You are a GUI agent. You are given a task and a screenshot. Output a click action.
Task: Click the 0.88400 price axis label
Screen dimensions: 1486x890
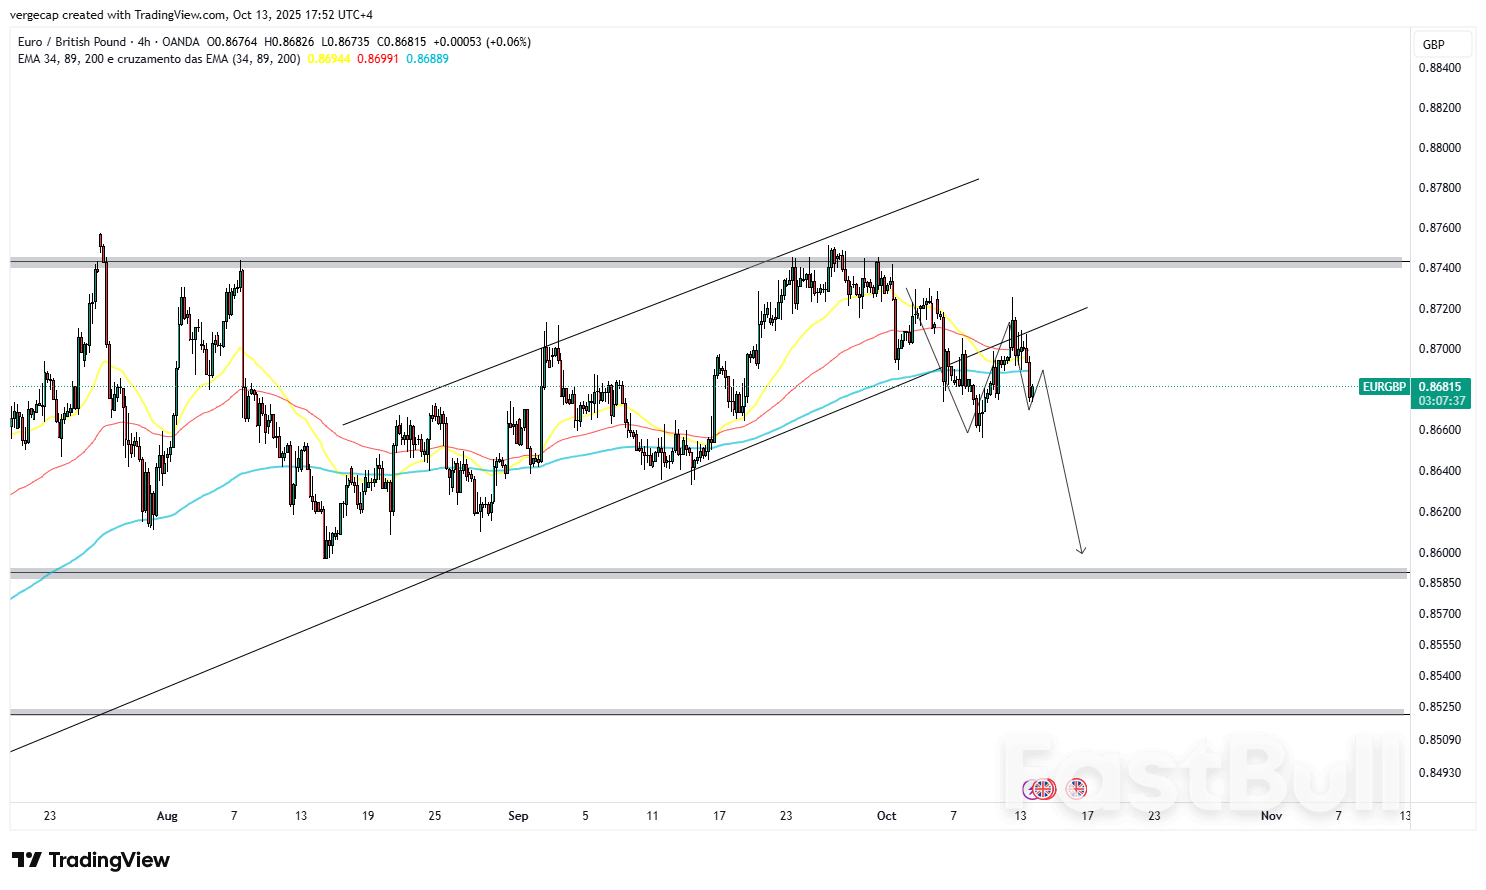pyautogui.click(x=1439, y=68)
